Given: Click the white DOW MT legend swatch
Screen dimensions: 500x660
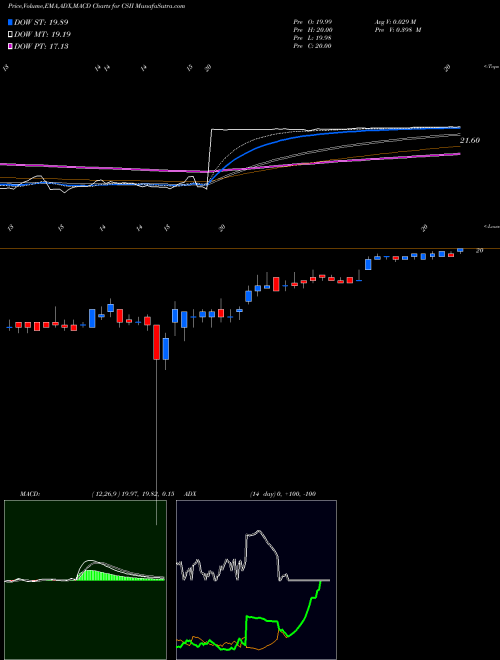Looking at the screenshot, I should 11,35.
